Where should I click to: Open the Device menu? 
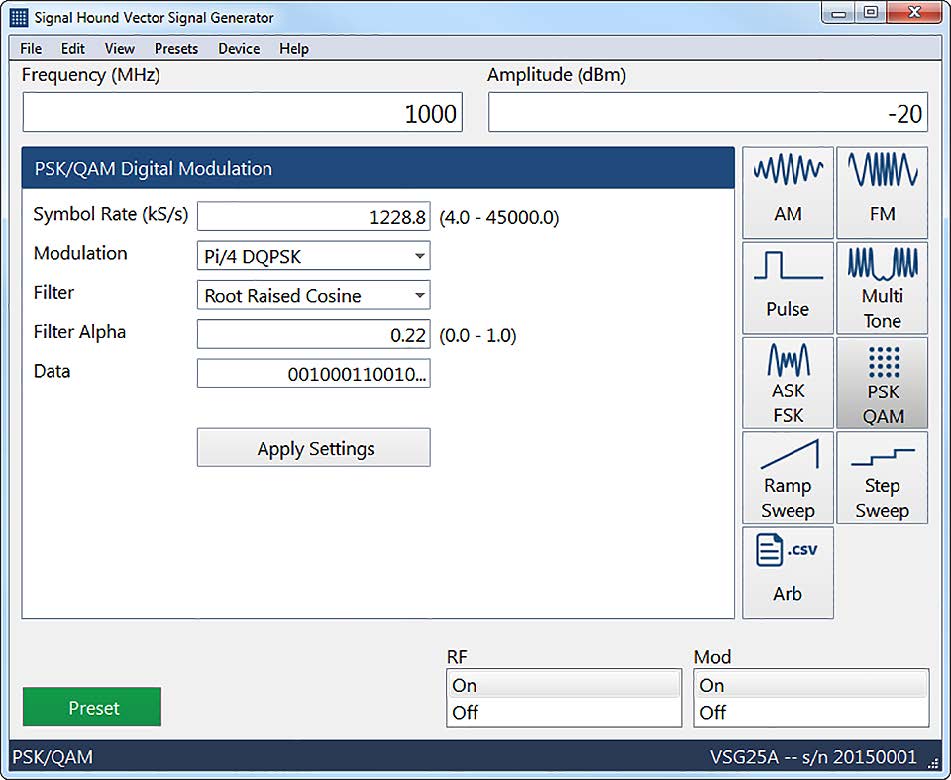[239, 48]
